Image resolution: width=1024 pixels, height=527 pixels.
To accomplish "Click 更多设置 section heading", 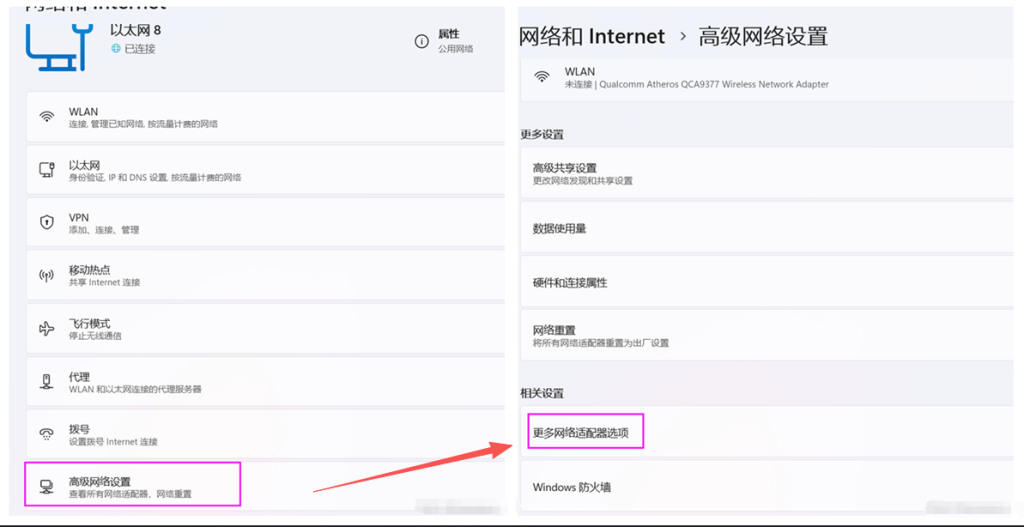I will point(541,135).
